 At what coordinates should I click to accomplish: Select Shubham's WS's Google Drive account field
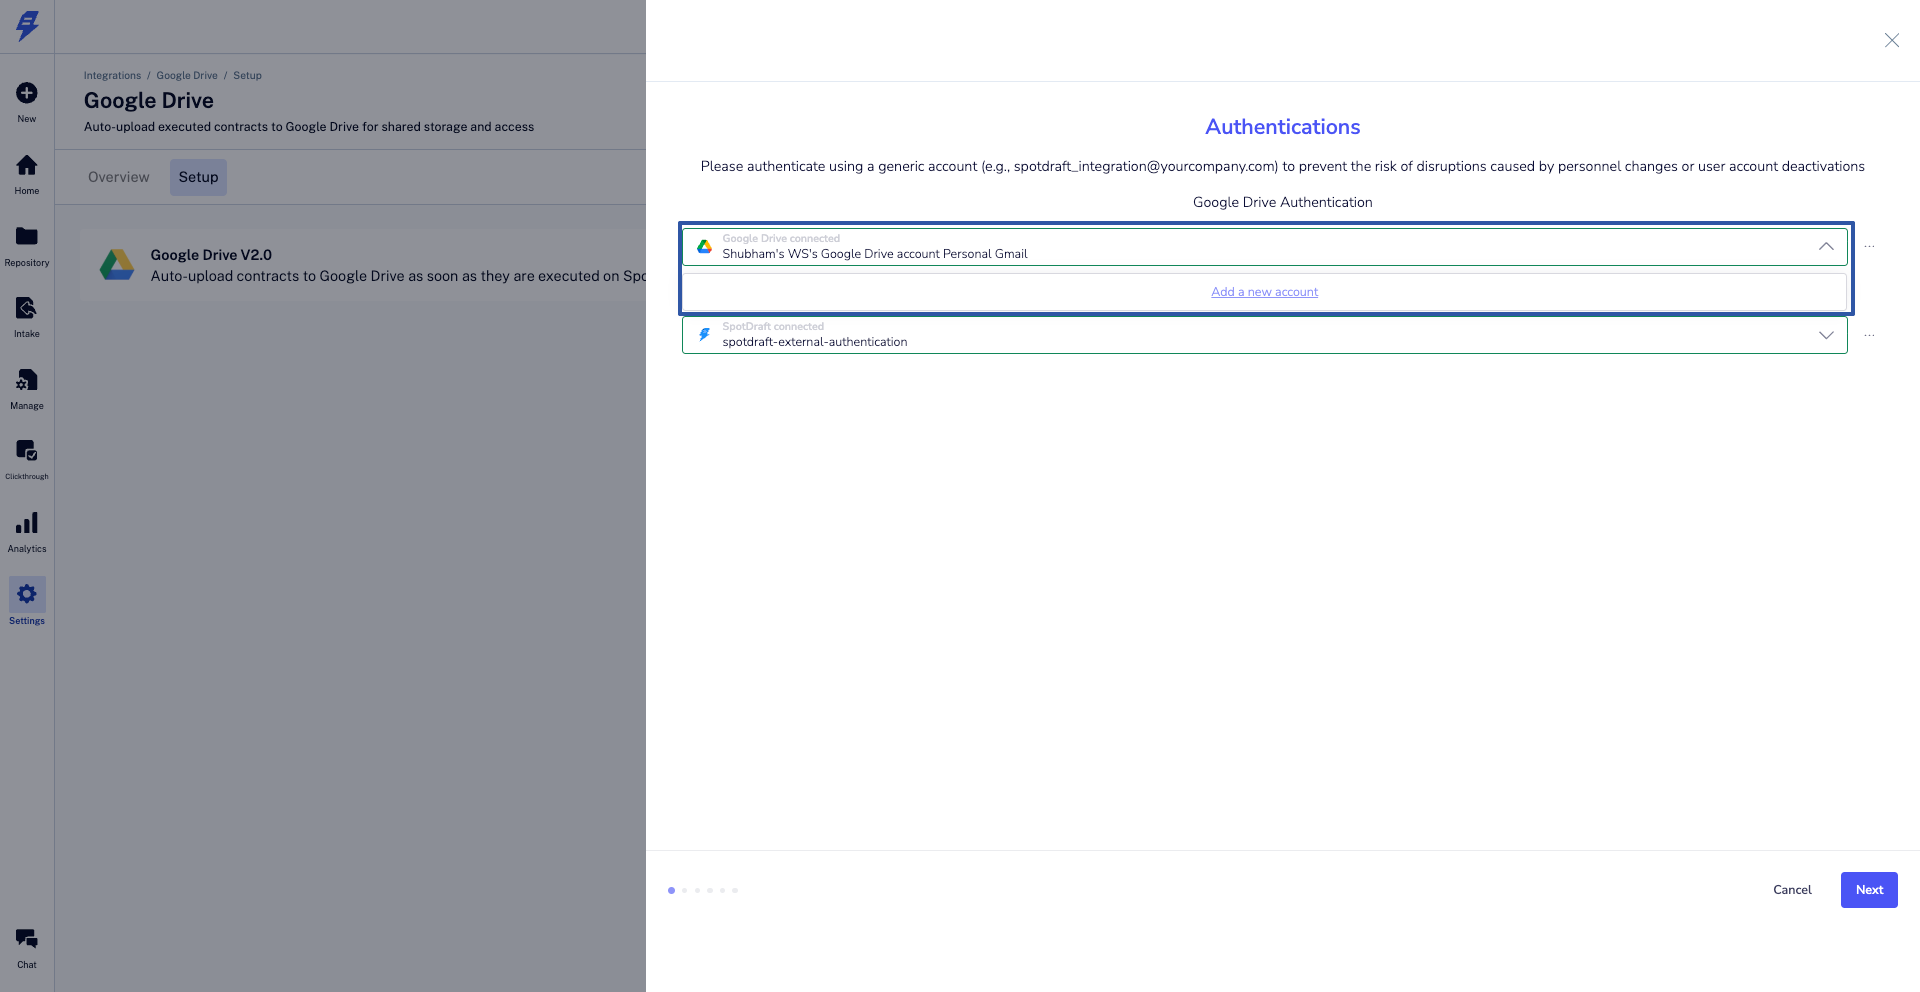[1264, 247]
